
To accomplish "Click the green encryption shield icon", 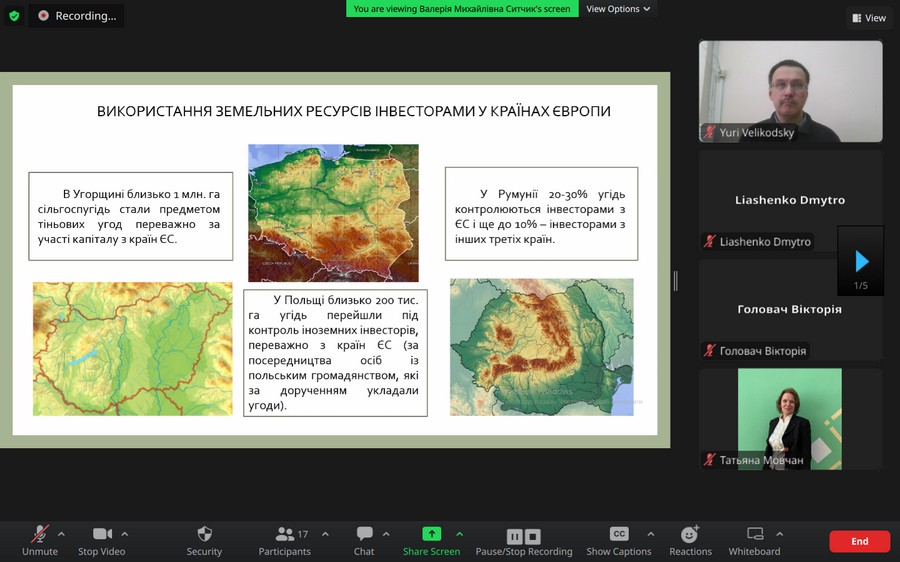I will click(14, 15).
